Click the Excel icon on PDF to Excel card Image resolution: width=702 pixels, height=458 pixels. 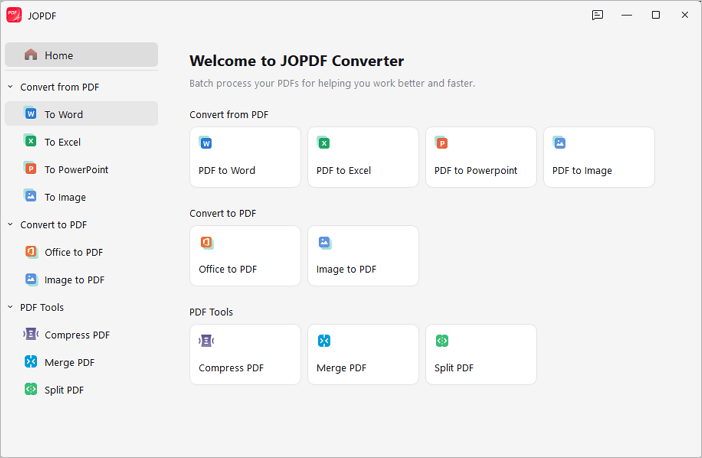pyautogui.click(x=324, y=143)
